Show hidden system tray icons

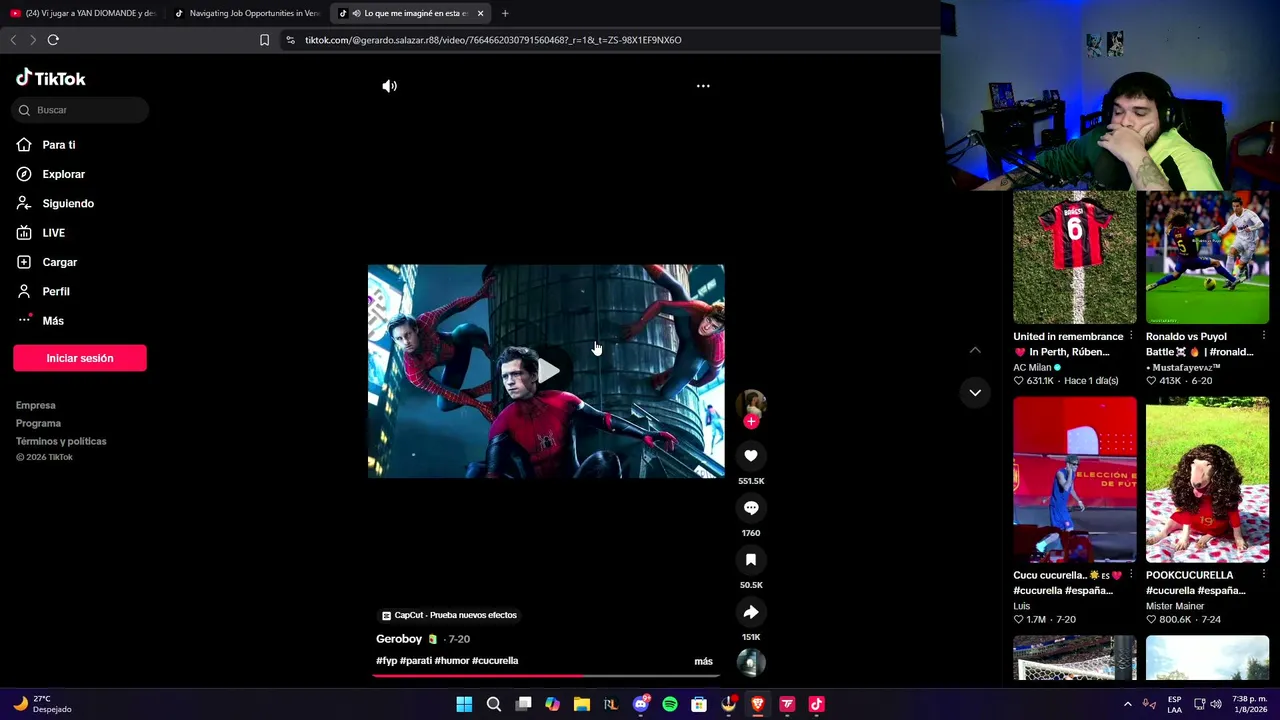[x=1128, y=704]
